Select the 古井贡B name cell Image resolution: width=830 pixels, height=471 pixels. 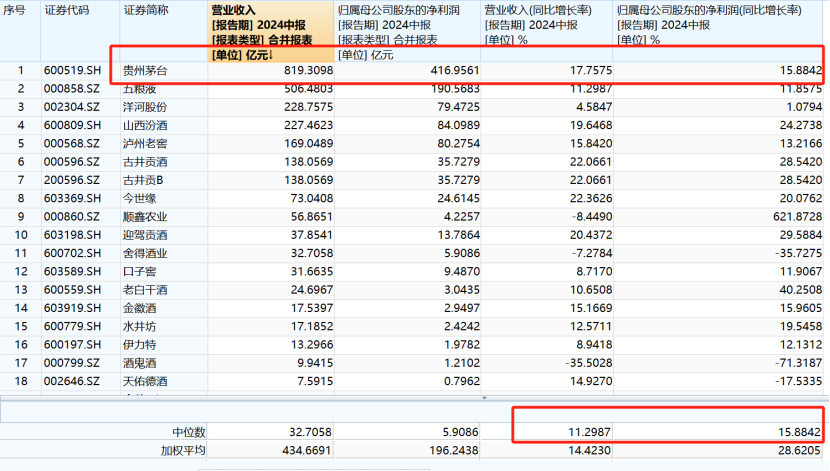pos(143,180)
